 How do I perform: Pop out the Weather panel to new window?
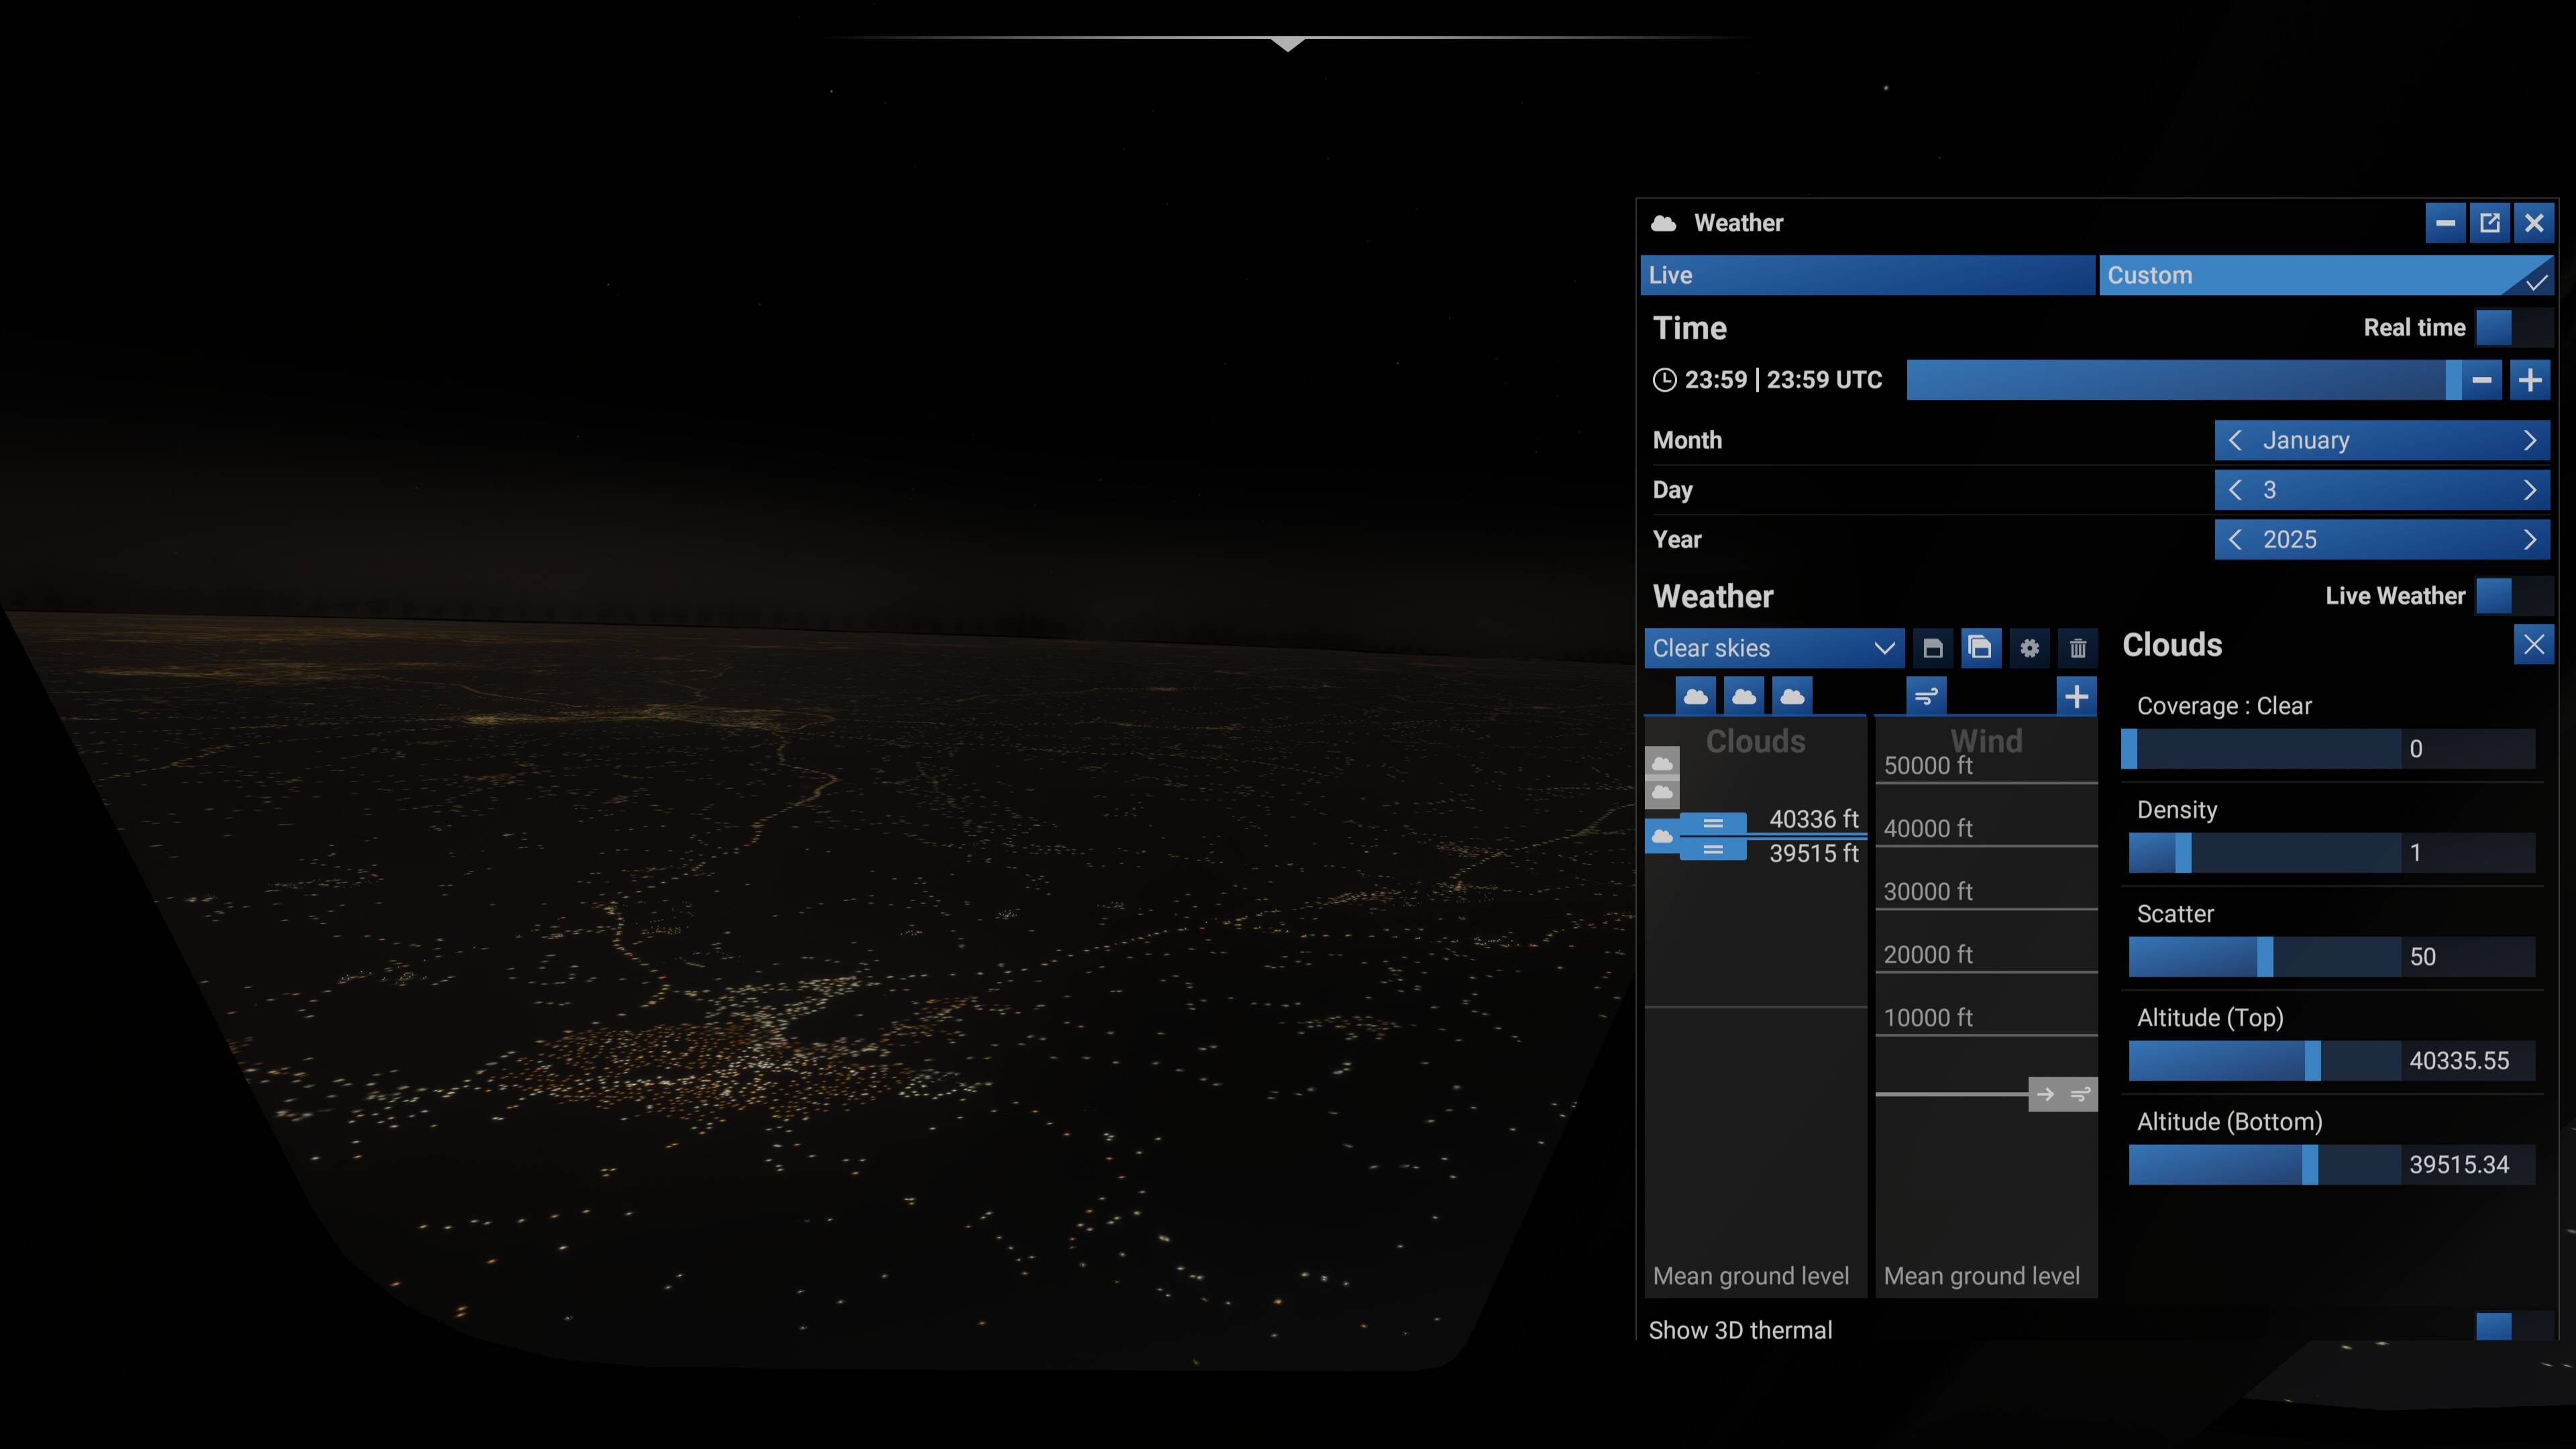(x=2489, y=223)
